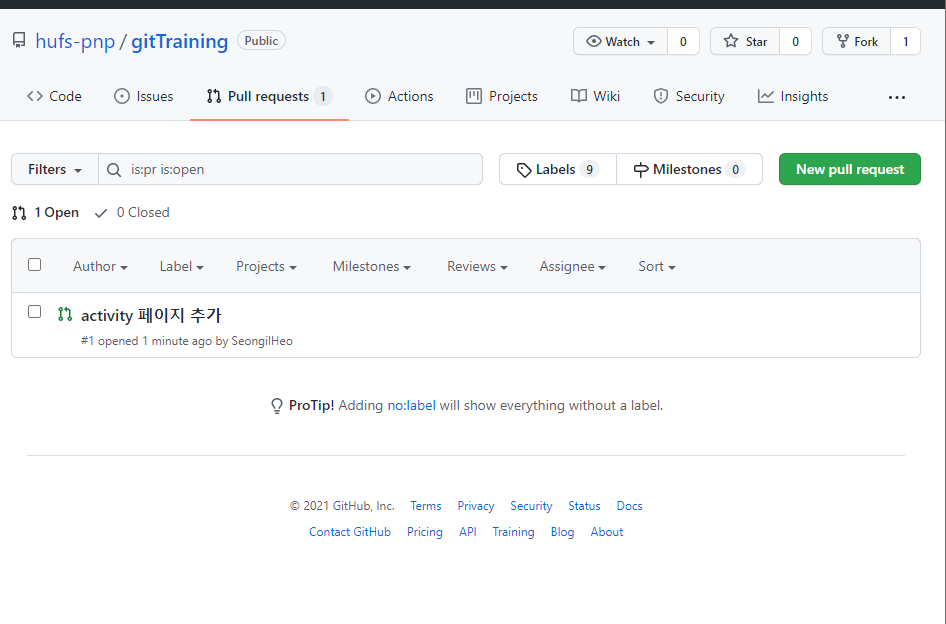Click the stargazers count 0
Screen dimensions: 946x624
(795, 41)
